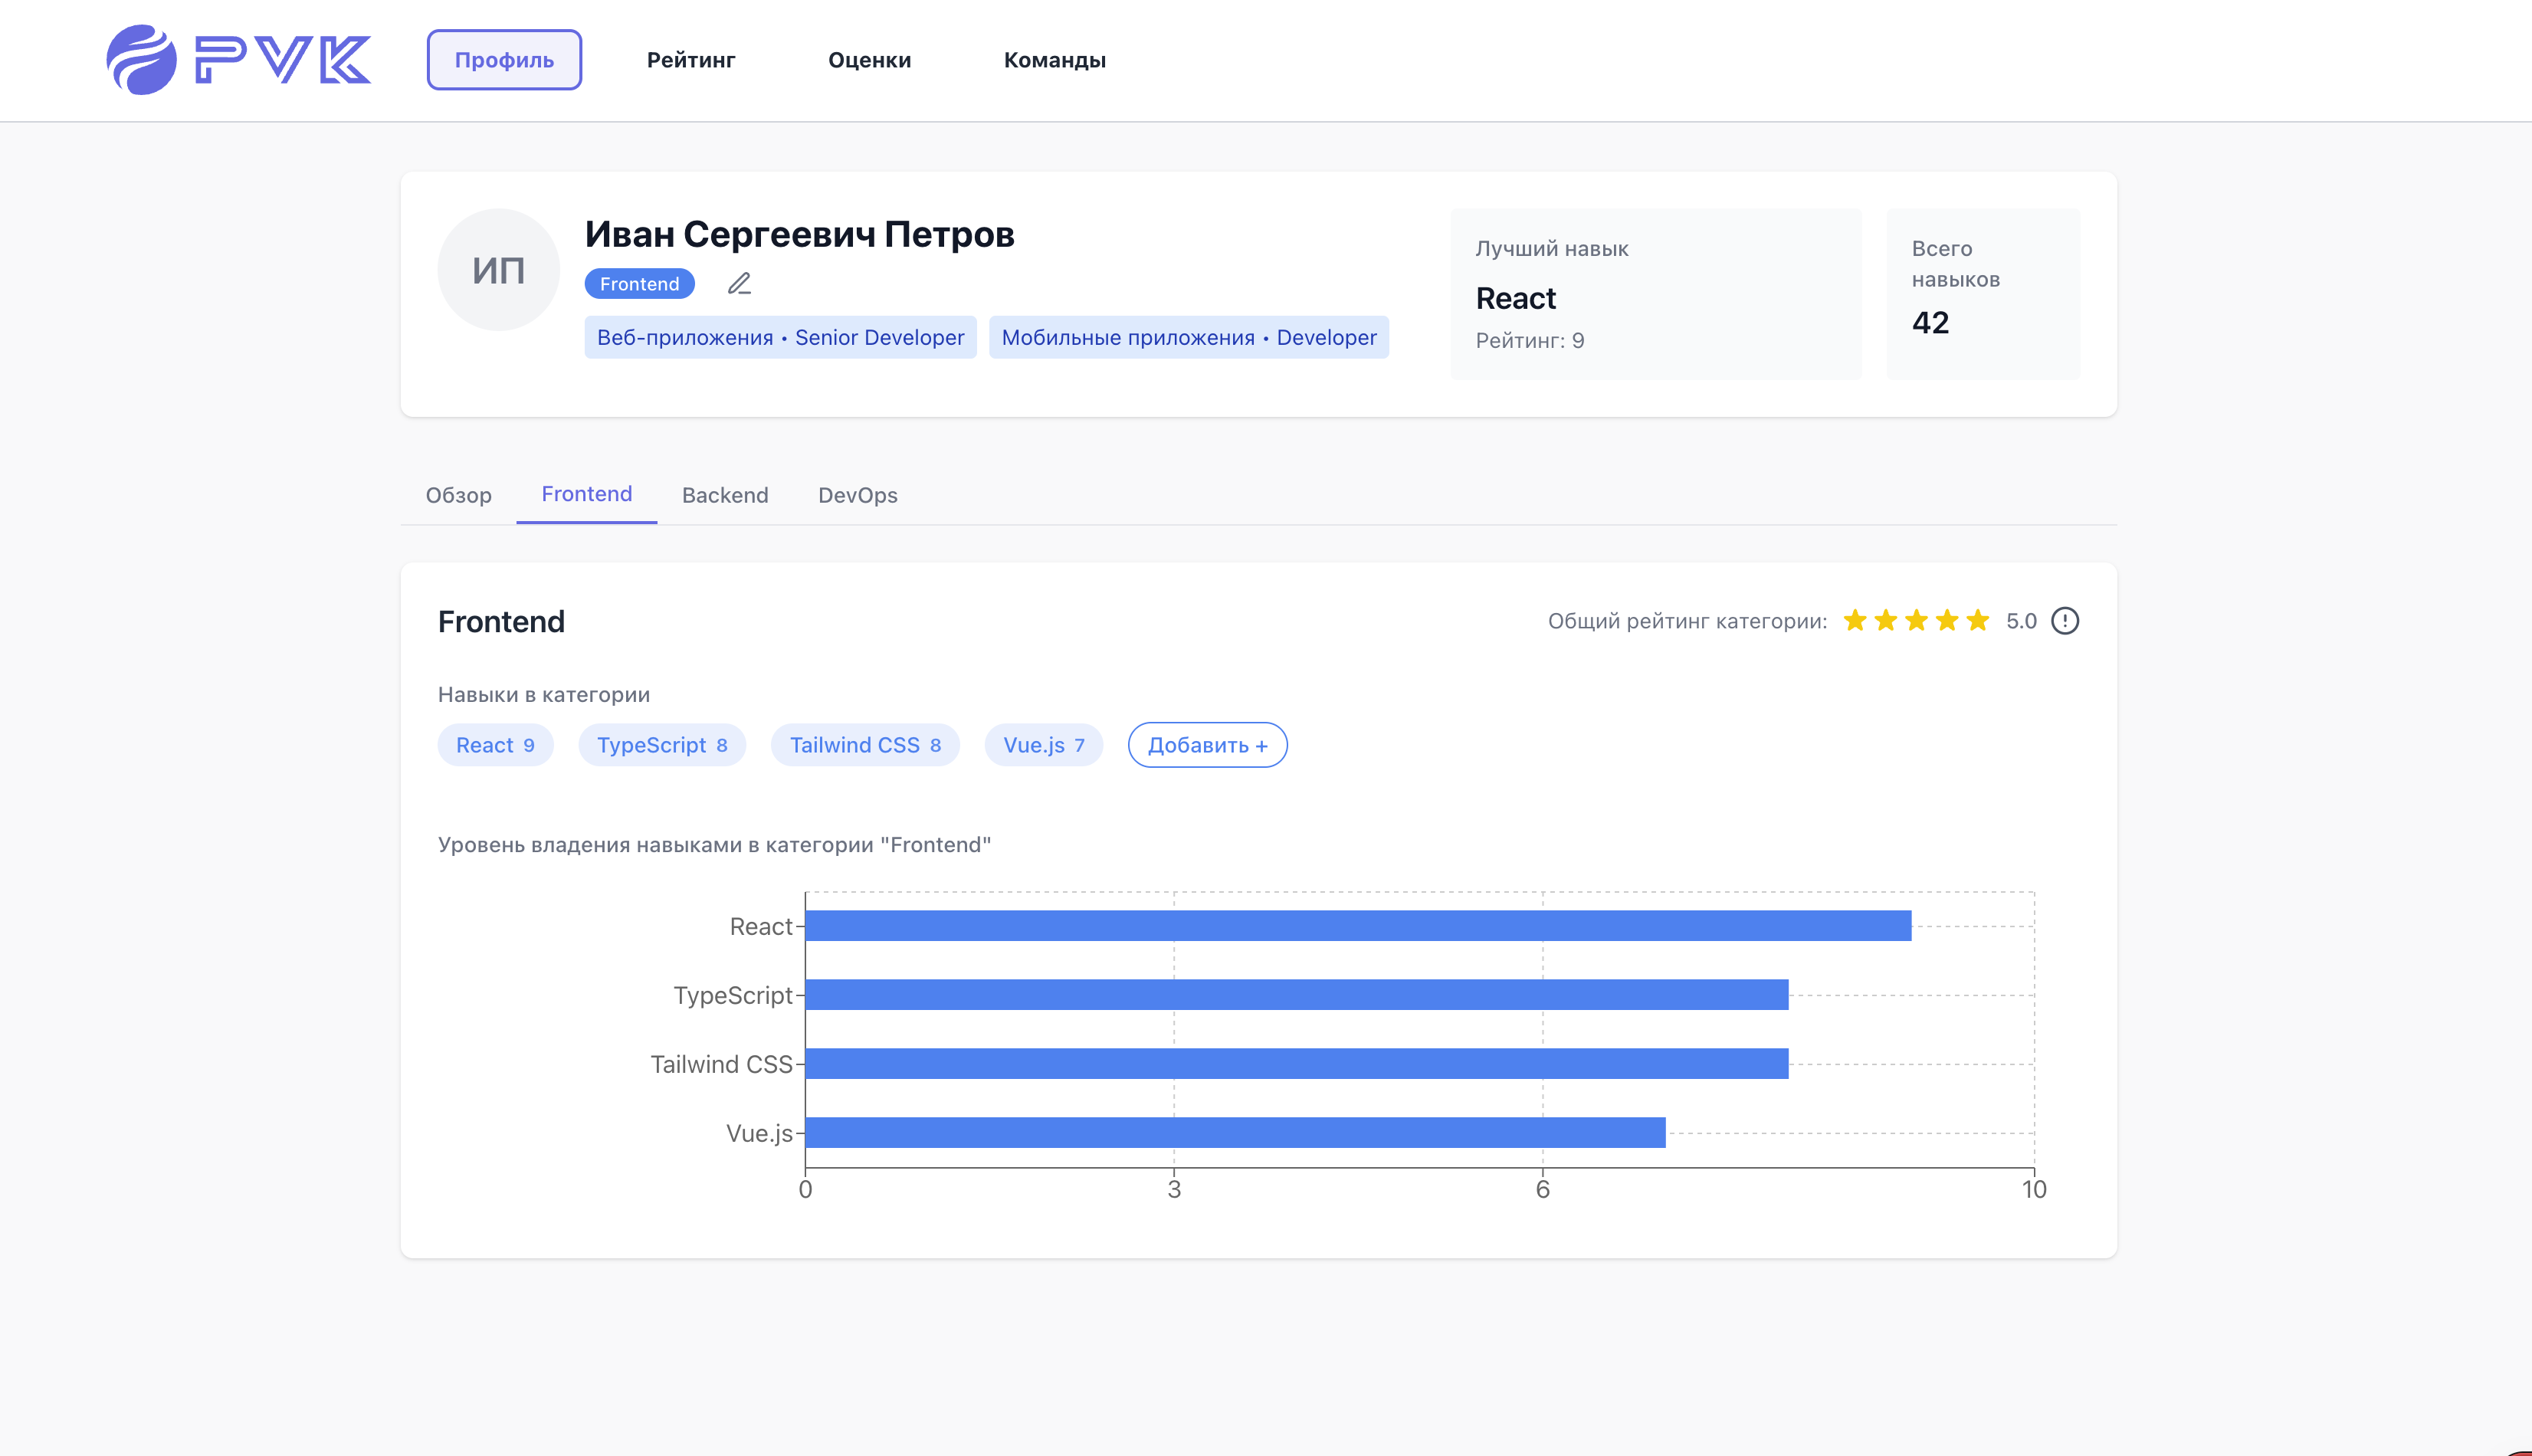The width and height of the screenshot is (2532, 1456).
Task: Navigate to Команды section
Action: tap(1054, 60)
